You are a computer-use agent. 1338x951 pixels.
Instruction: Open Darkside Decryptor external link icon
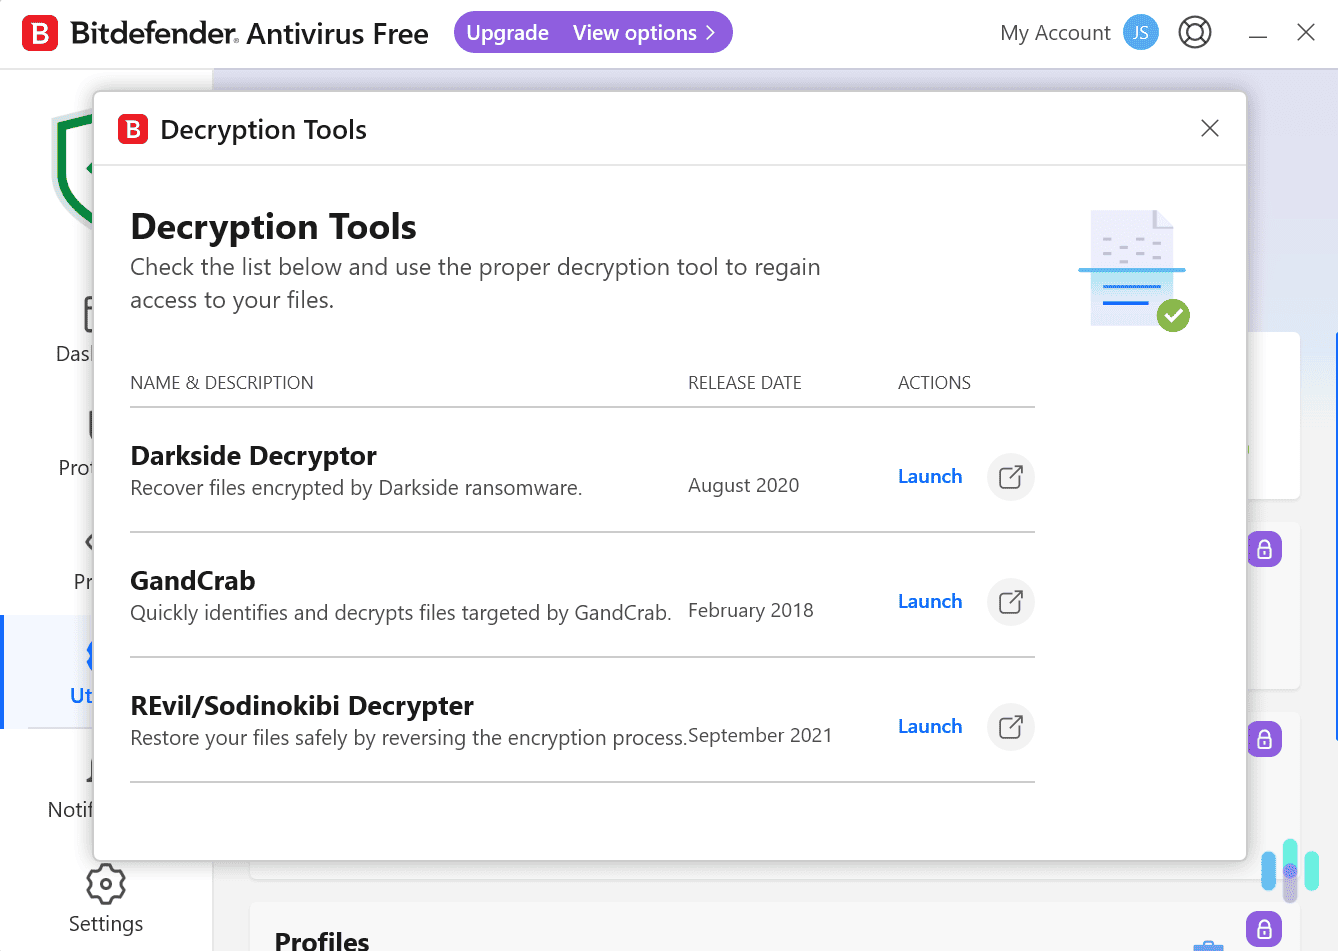pos(1009,477)
